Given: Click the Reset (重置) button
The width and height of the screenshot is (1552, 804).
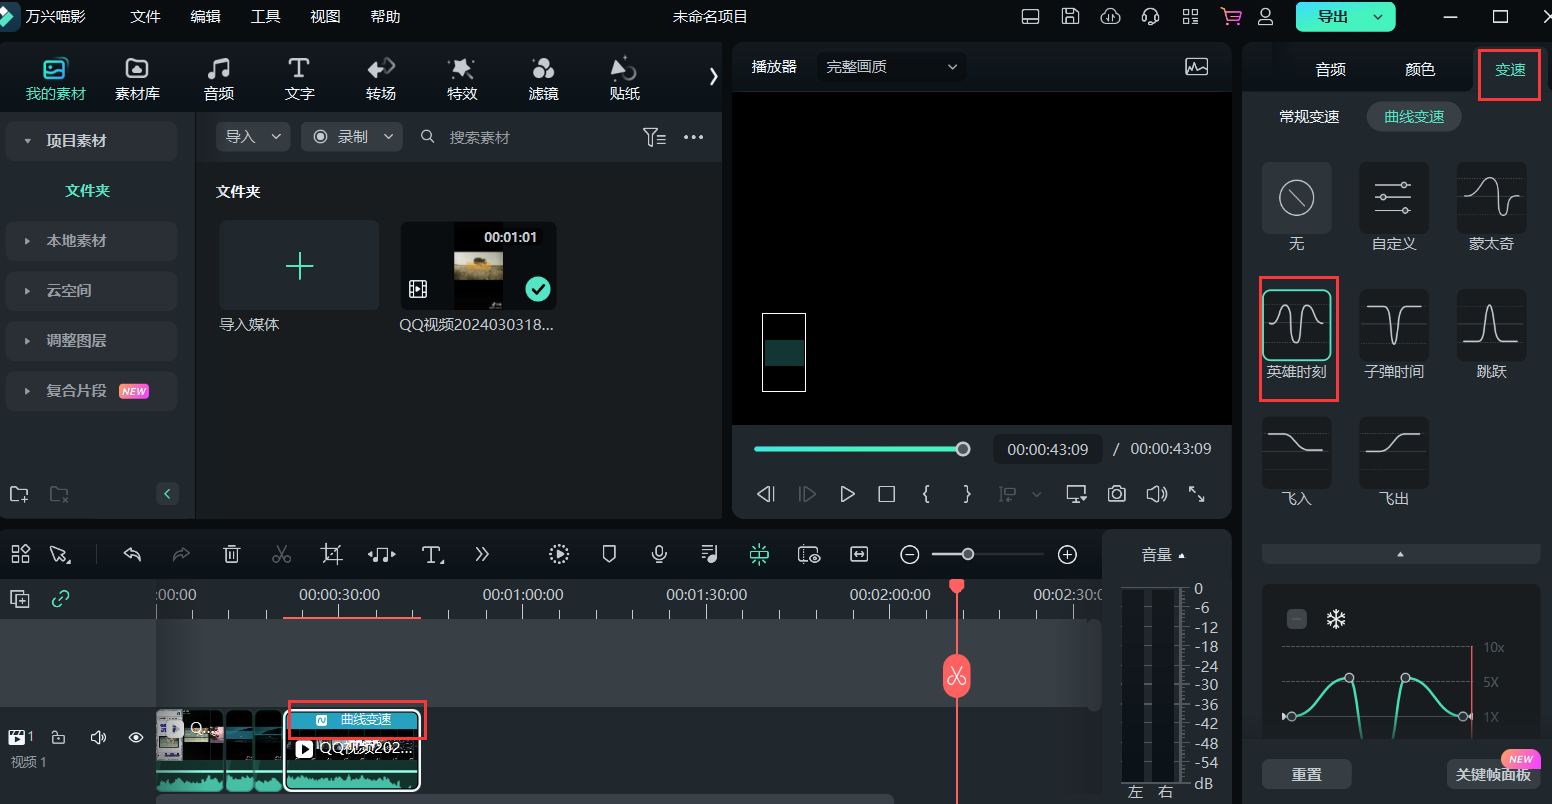Looking at the screenshot, I should tap(1306, 774).
